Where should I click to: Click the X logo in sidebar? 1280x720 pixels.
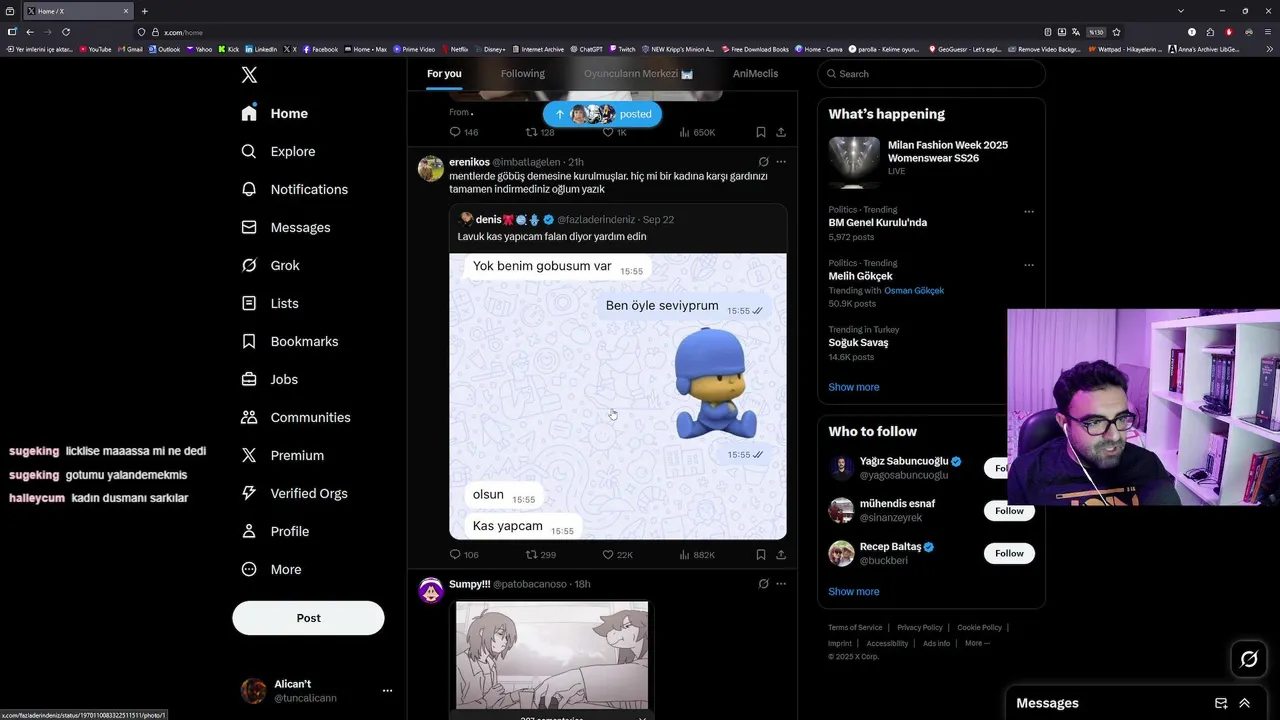(250, 75)
